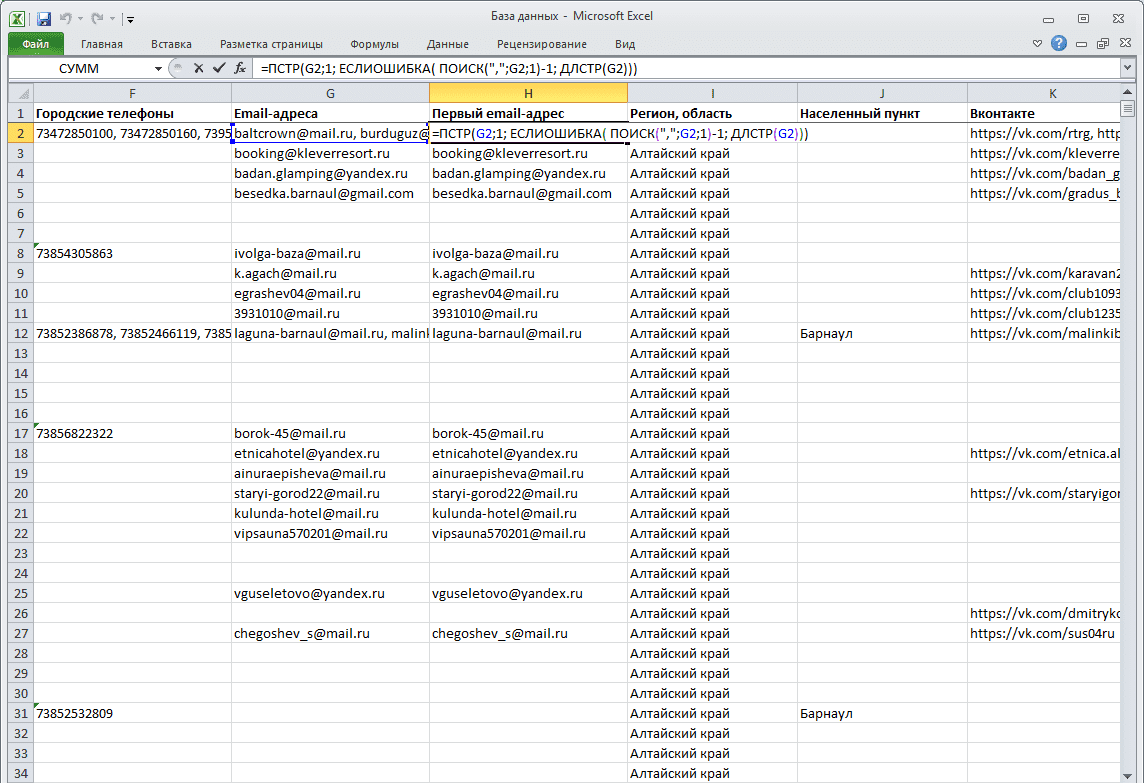Select column G header
The image size is (1144, 783).
pyautogui.click(x=331, y=93)
